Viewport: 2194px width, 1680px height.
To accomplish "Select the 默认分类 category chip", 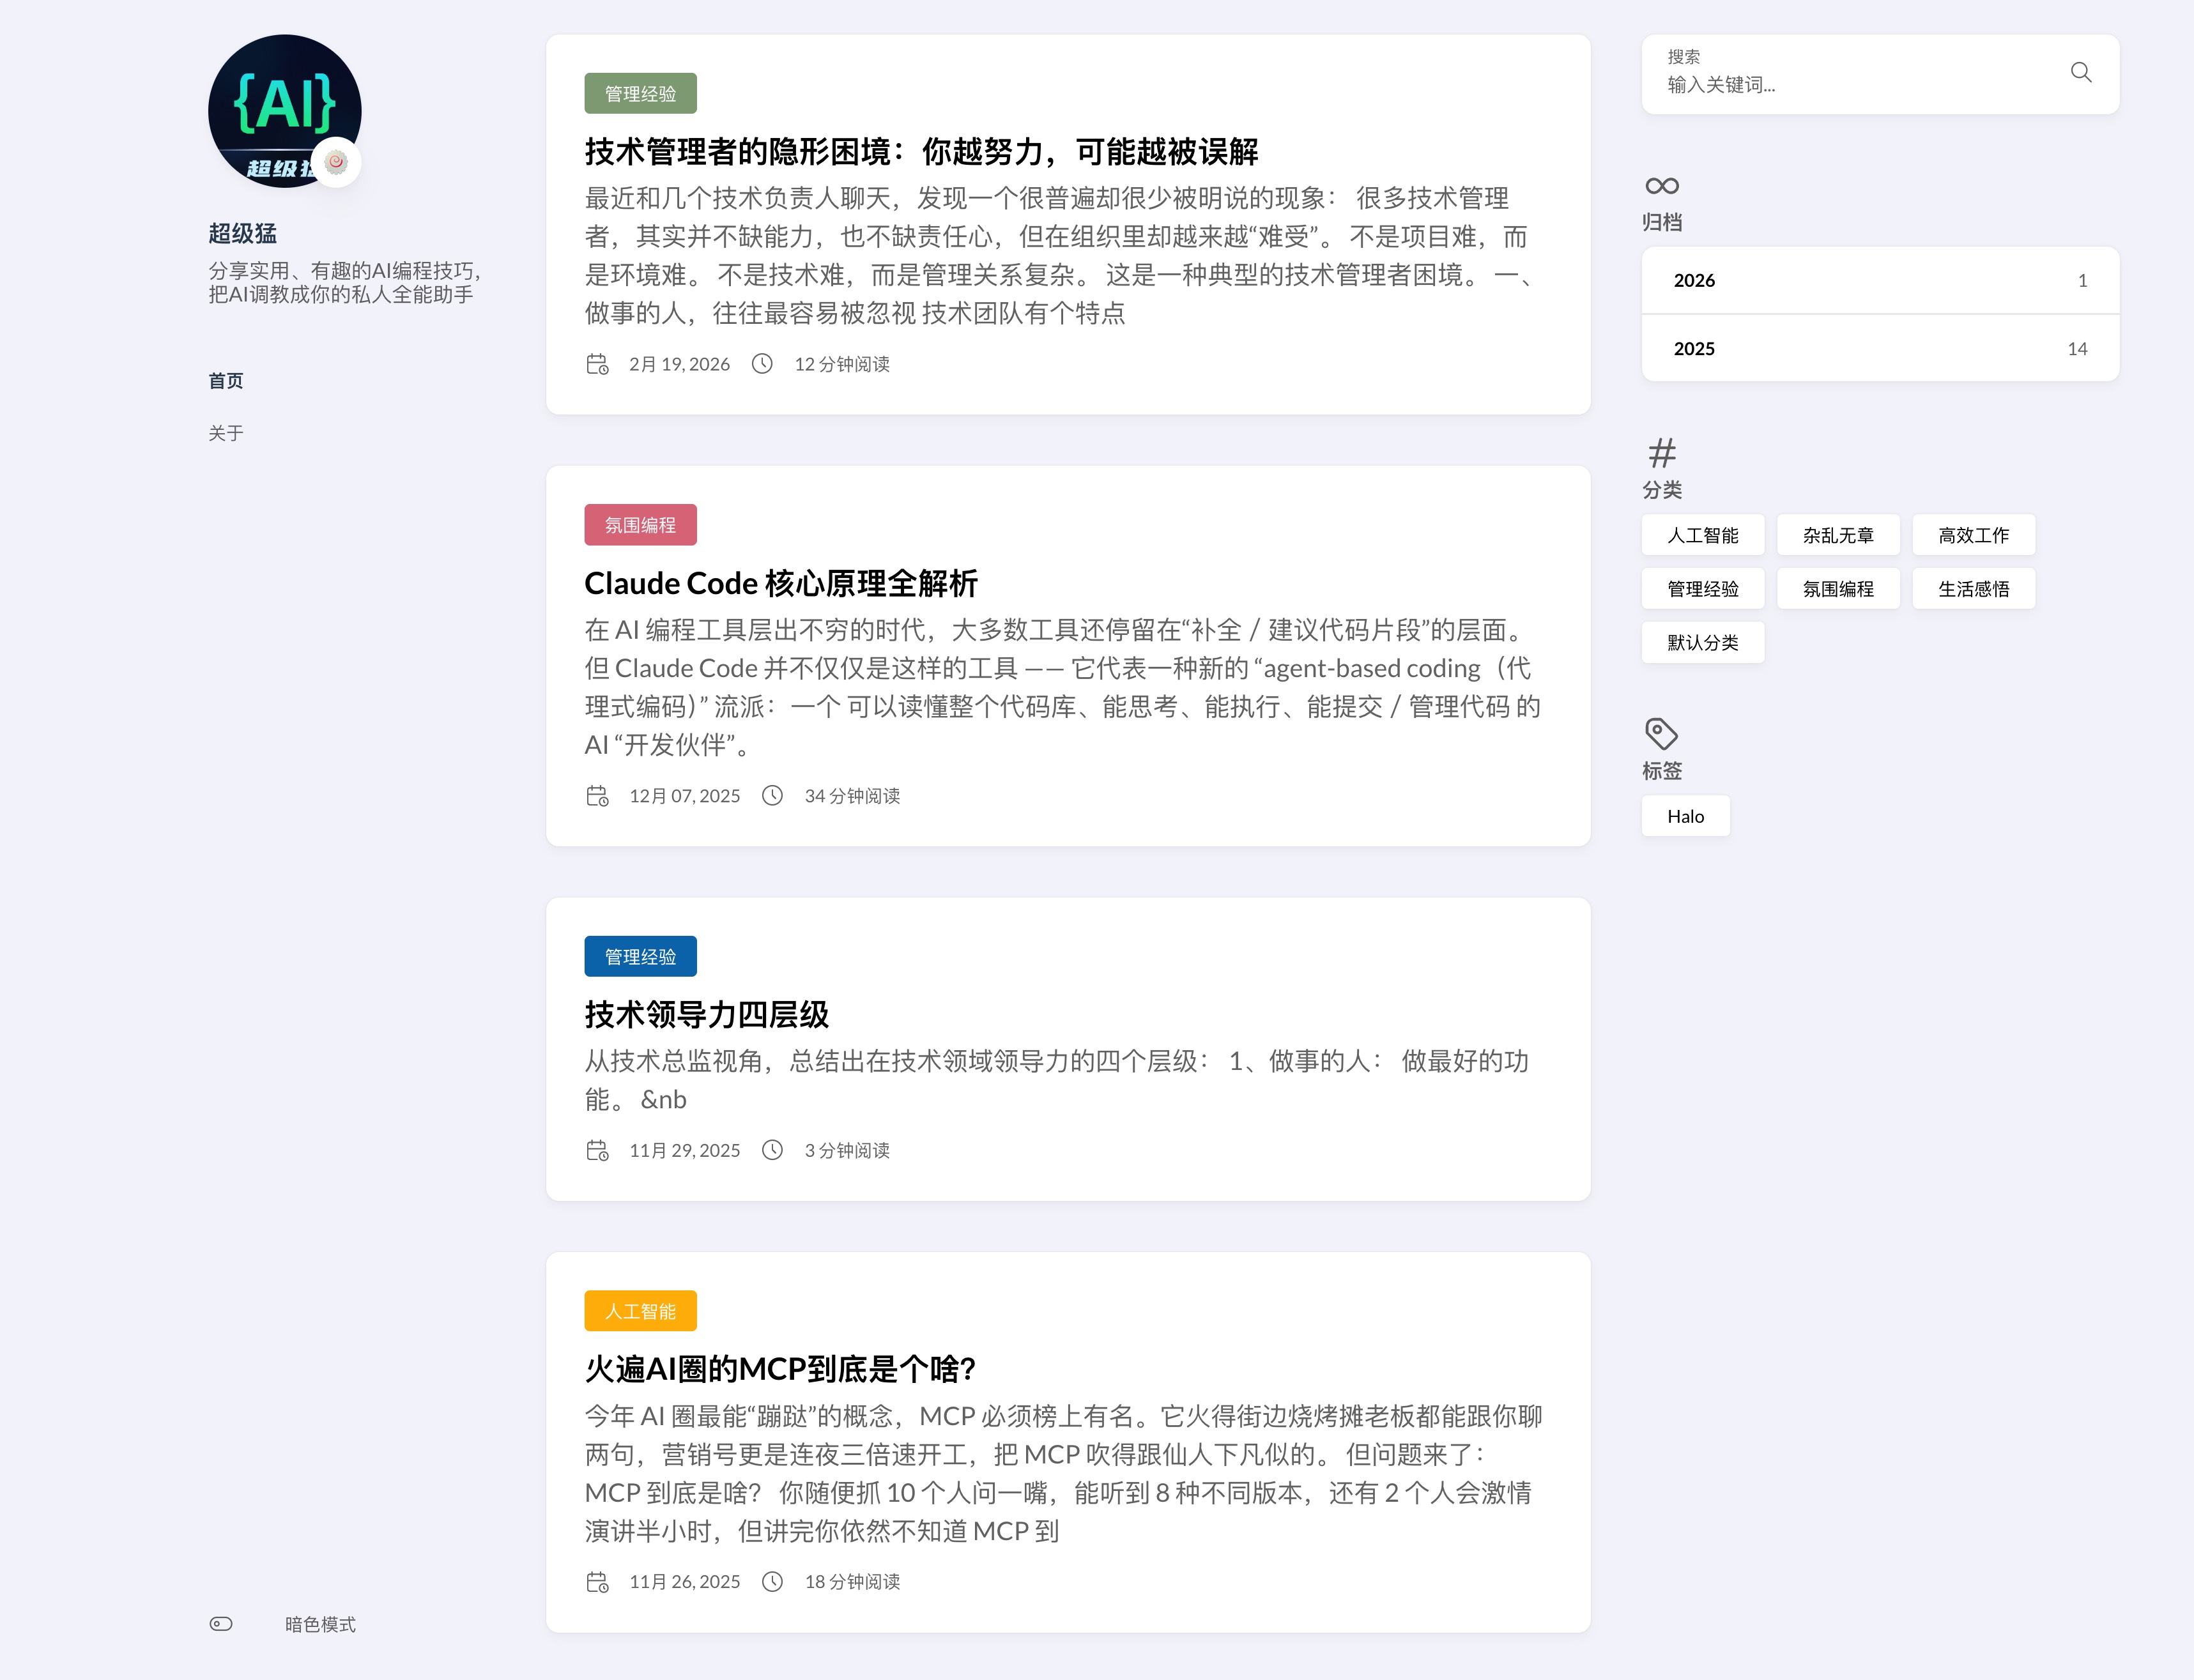I will (x=1702, y=642).
